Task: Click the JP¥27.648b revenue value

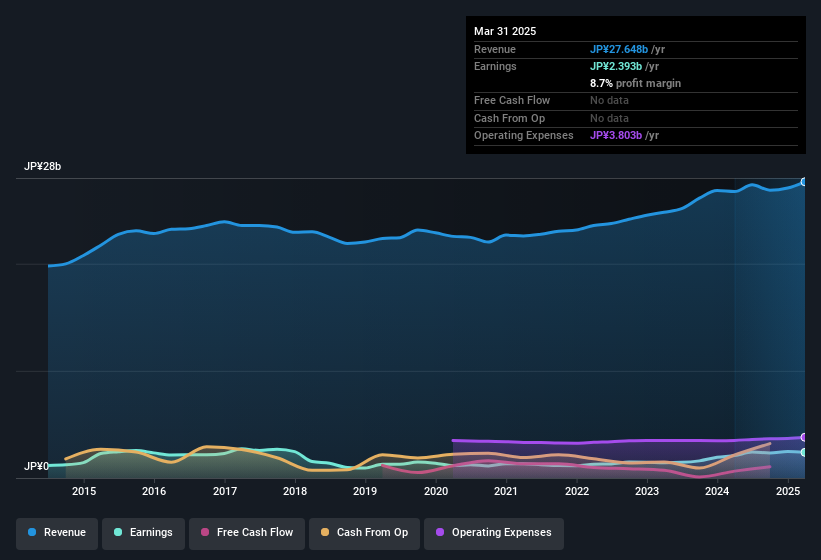Action: pyautogui.click(x=619, y=49)
